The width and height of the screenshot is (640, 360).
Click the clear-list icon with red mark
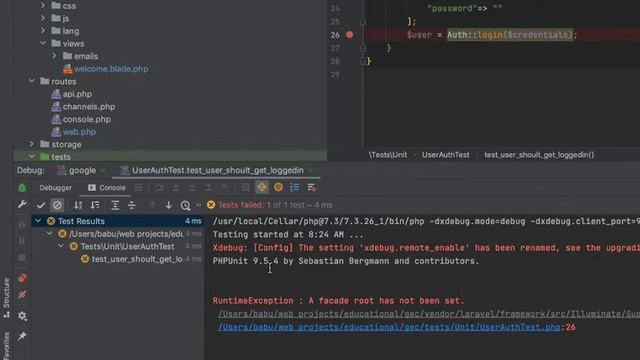(x=311, y=187)
